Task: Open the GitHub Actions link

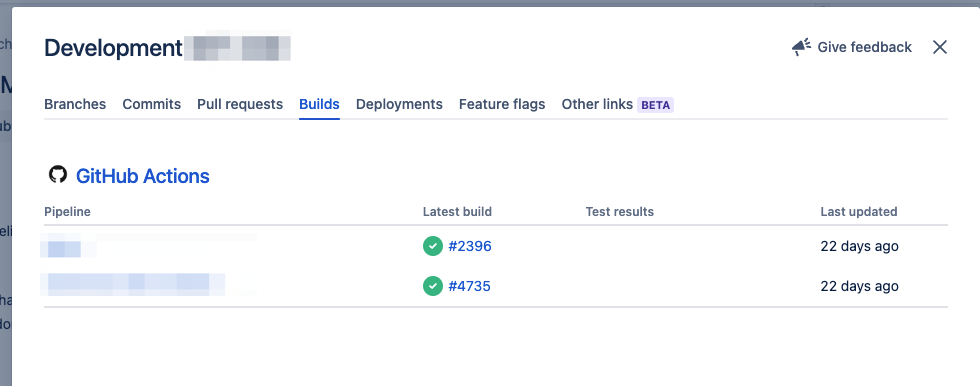Action: click(x=142, y=176)
